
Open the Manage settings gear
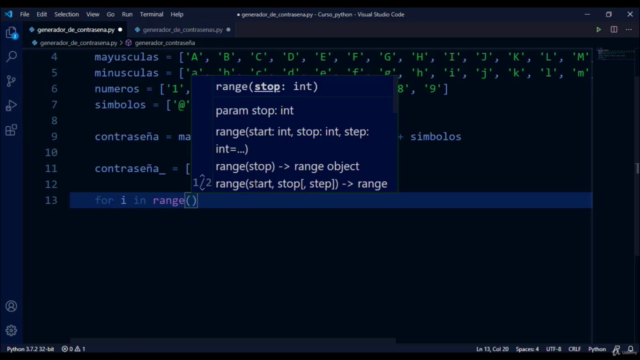pyautogui.click(x=11, y=330)
